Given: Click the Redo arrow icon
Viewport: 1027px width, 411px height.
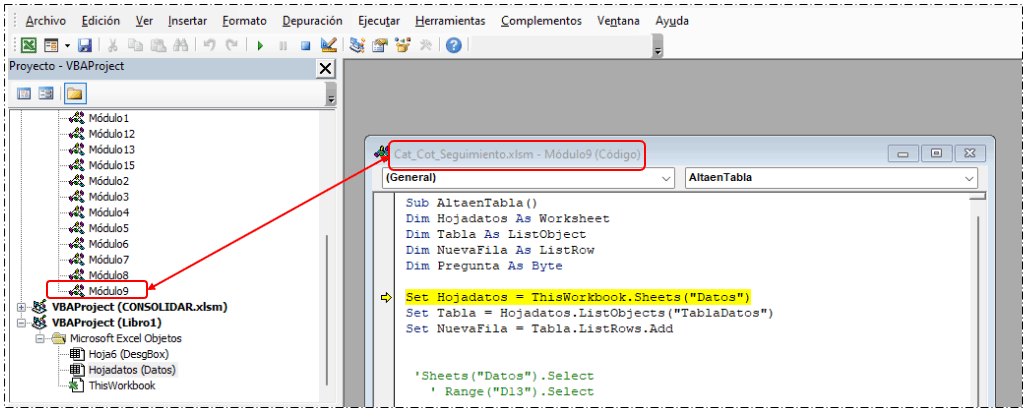Looking at the screenshot, I should tap(231, 45).
